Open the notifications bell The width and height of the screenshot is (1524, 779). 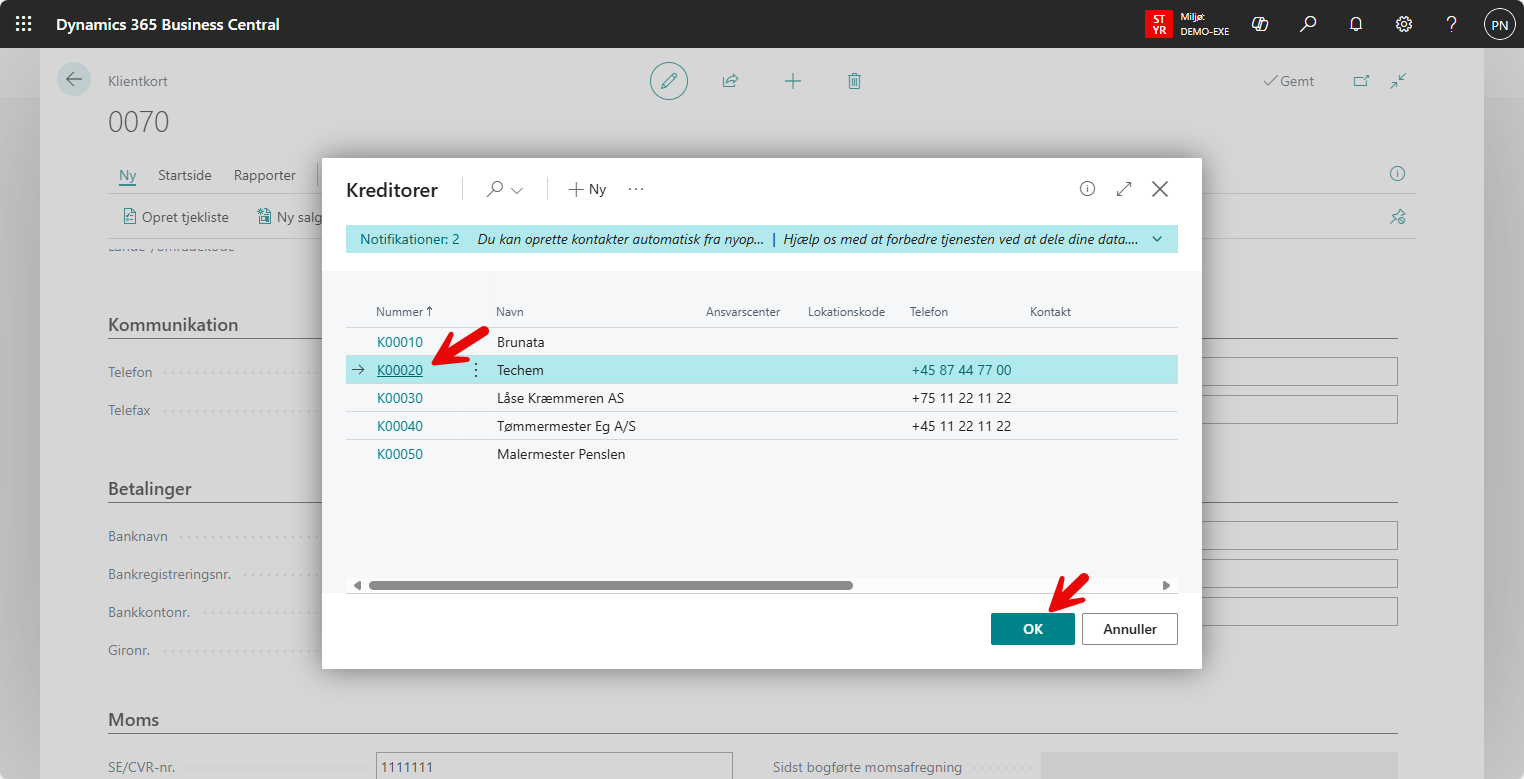1356,24
